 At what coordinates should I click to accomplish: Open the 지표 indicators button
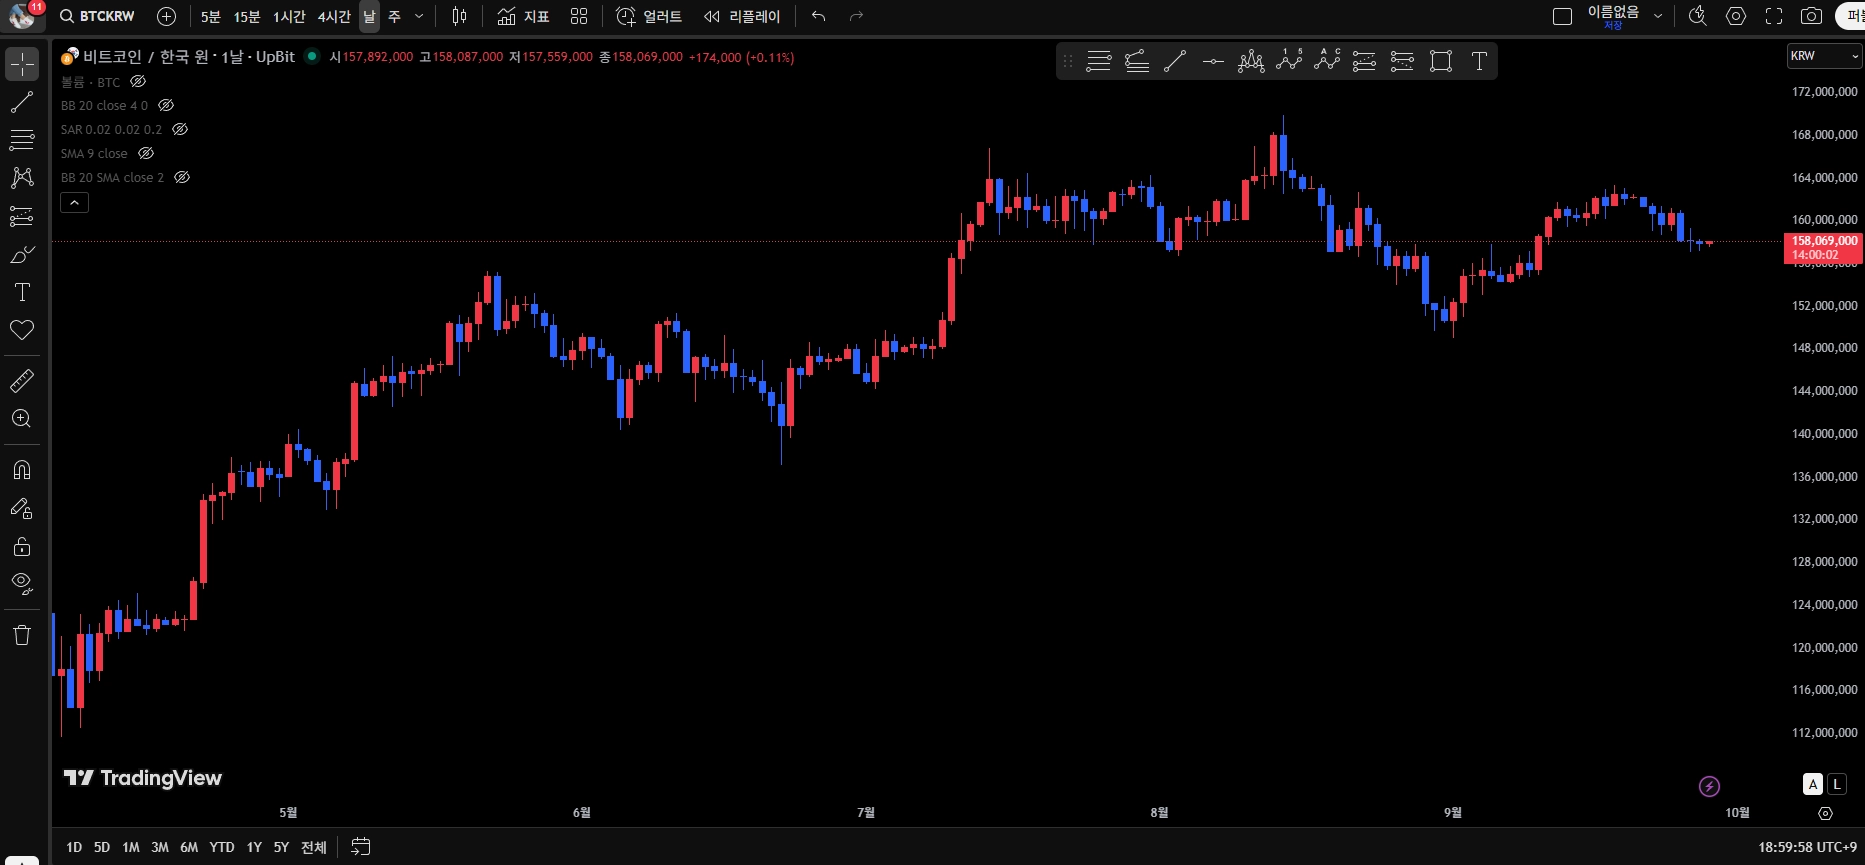[524, 16]
